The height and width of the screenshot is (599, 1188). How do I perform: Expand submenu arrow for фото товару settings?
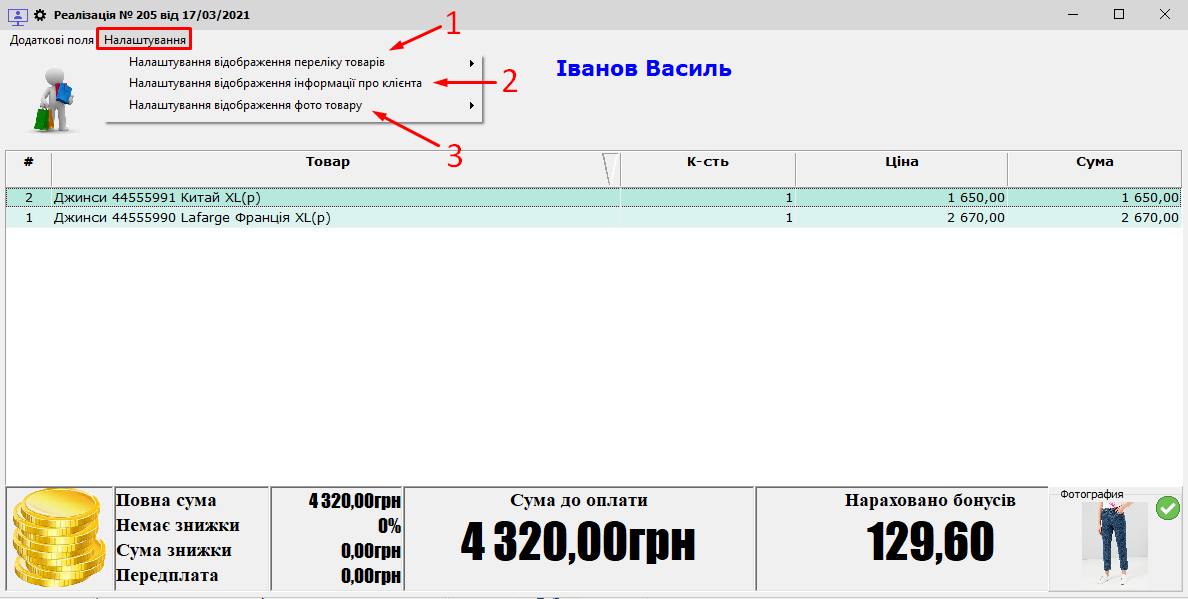click(471, 105)
